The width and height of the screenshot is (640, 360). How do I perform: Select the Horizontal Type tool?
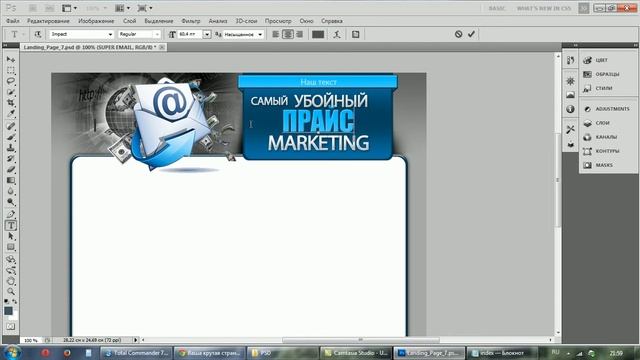[x=11, y=225]
